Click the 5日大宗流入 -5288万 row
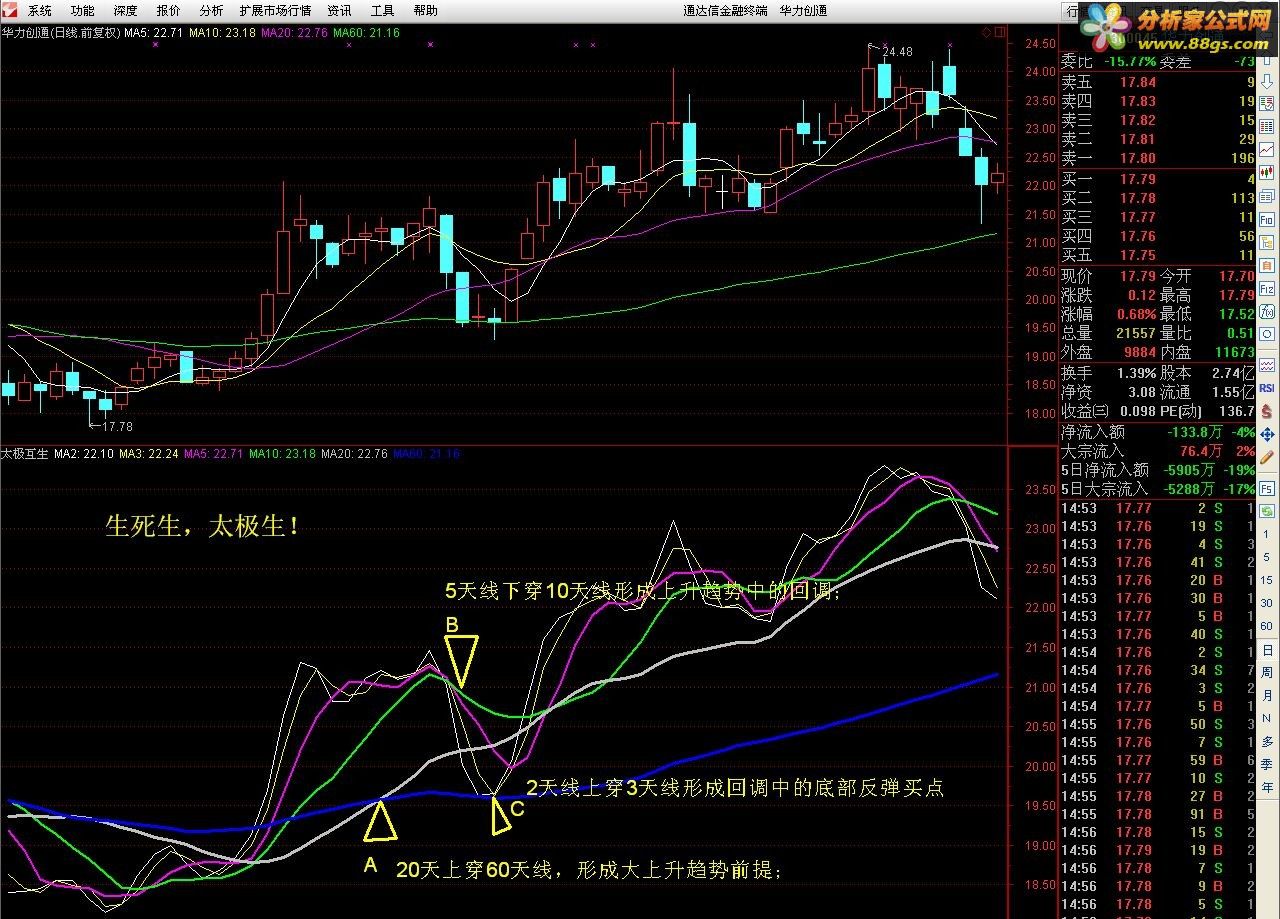 coord(1157,489)
